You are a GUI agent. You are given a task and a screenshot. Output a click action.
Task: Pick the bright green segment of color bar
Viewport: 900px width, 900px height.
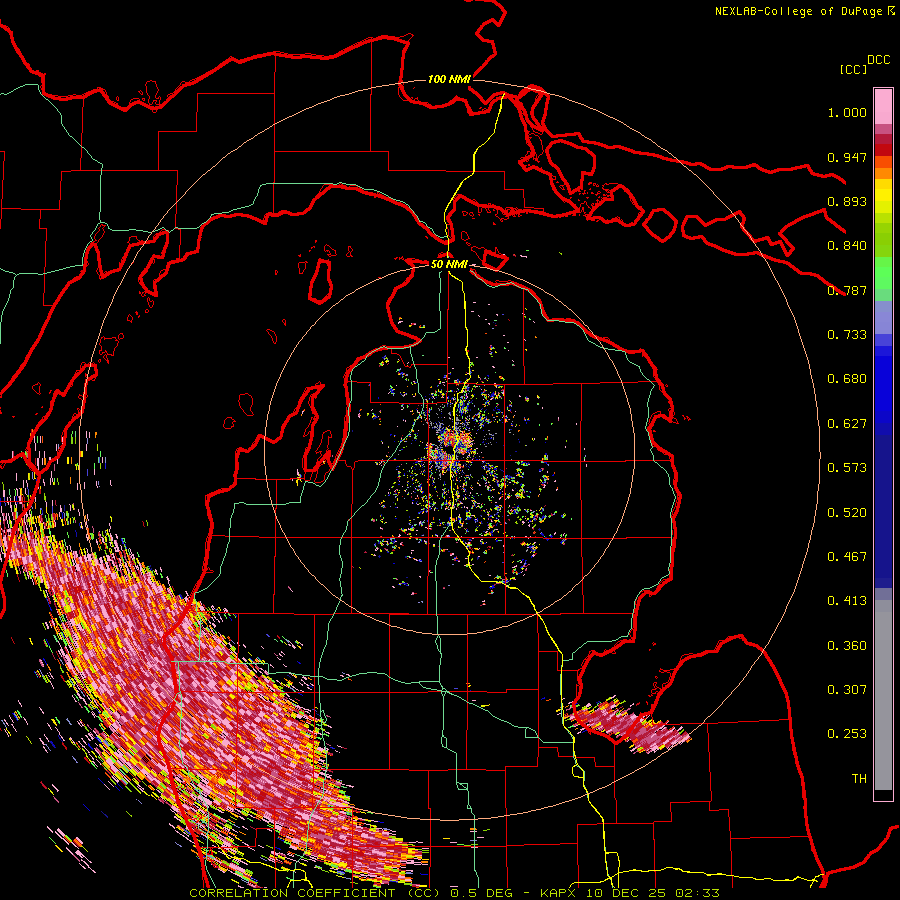click(x=883, y=272)
